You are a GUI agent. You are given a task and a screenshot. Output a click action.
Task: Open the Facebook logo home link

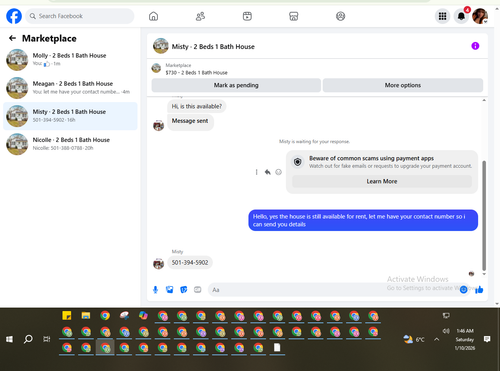point(14,16)
